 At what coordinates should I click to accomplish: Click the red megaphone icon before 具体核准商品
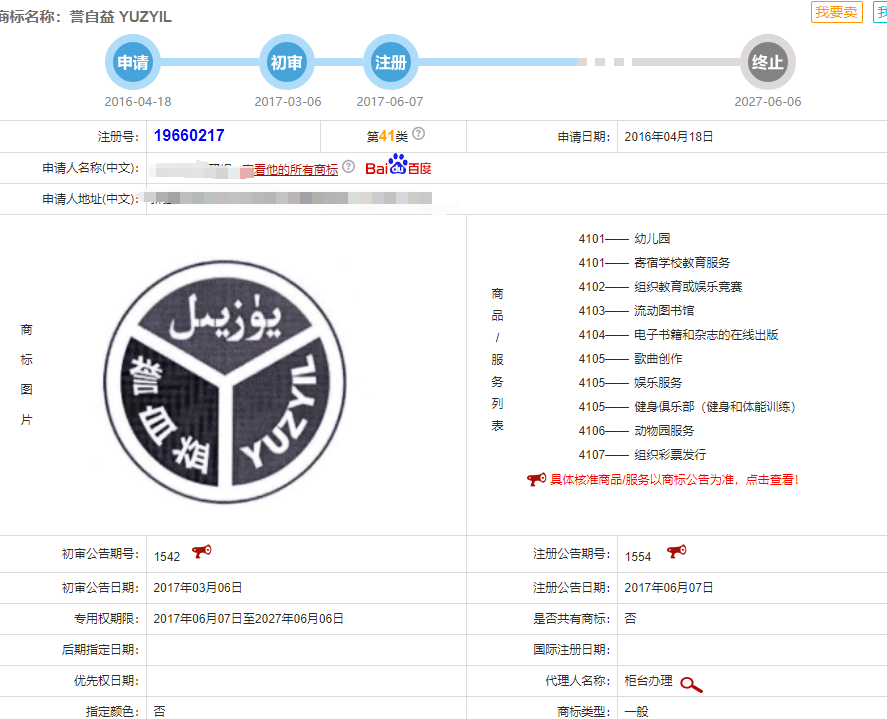point(536,479)
